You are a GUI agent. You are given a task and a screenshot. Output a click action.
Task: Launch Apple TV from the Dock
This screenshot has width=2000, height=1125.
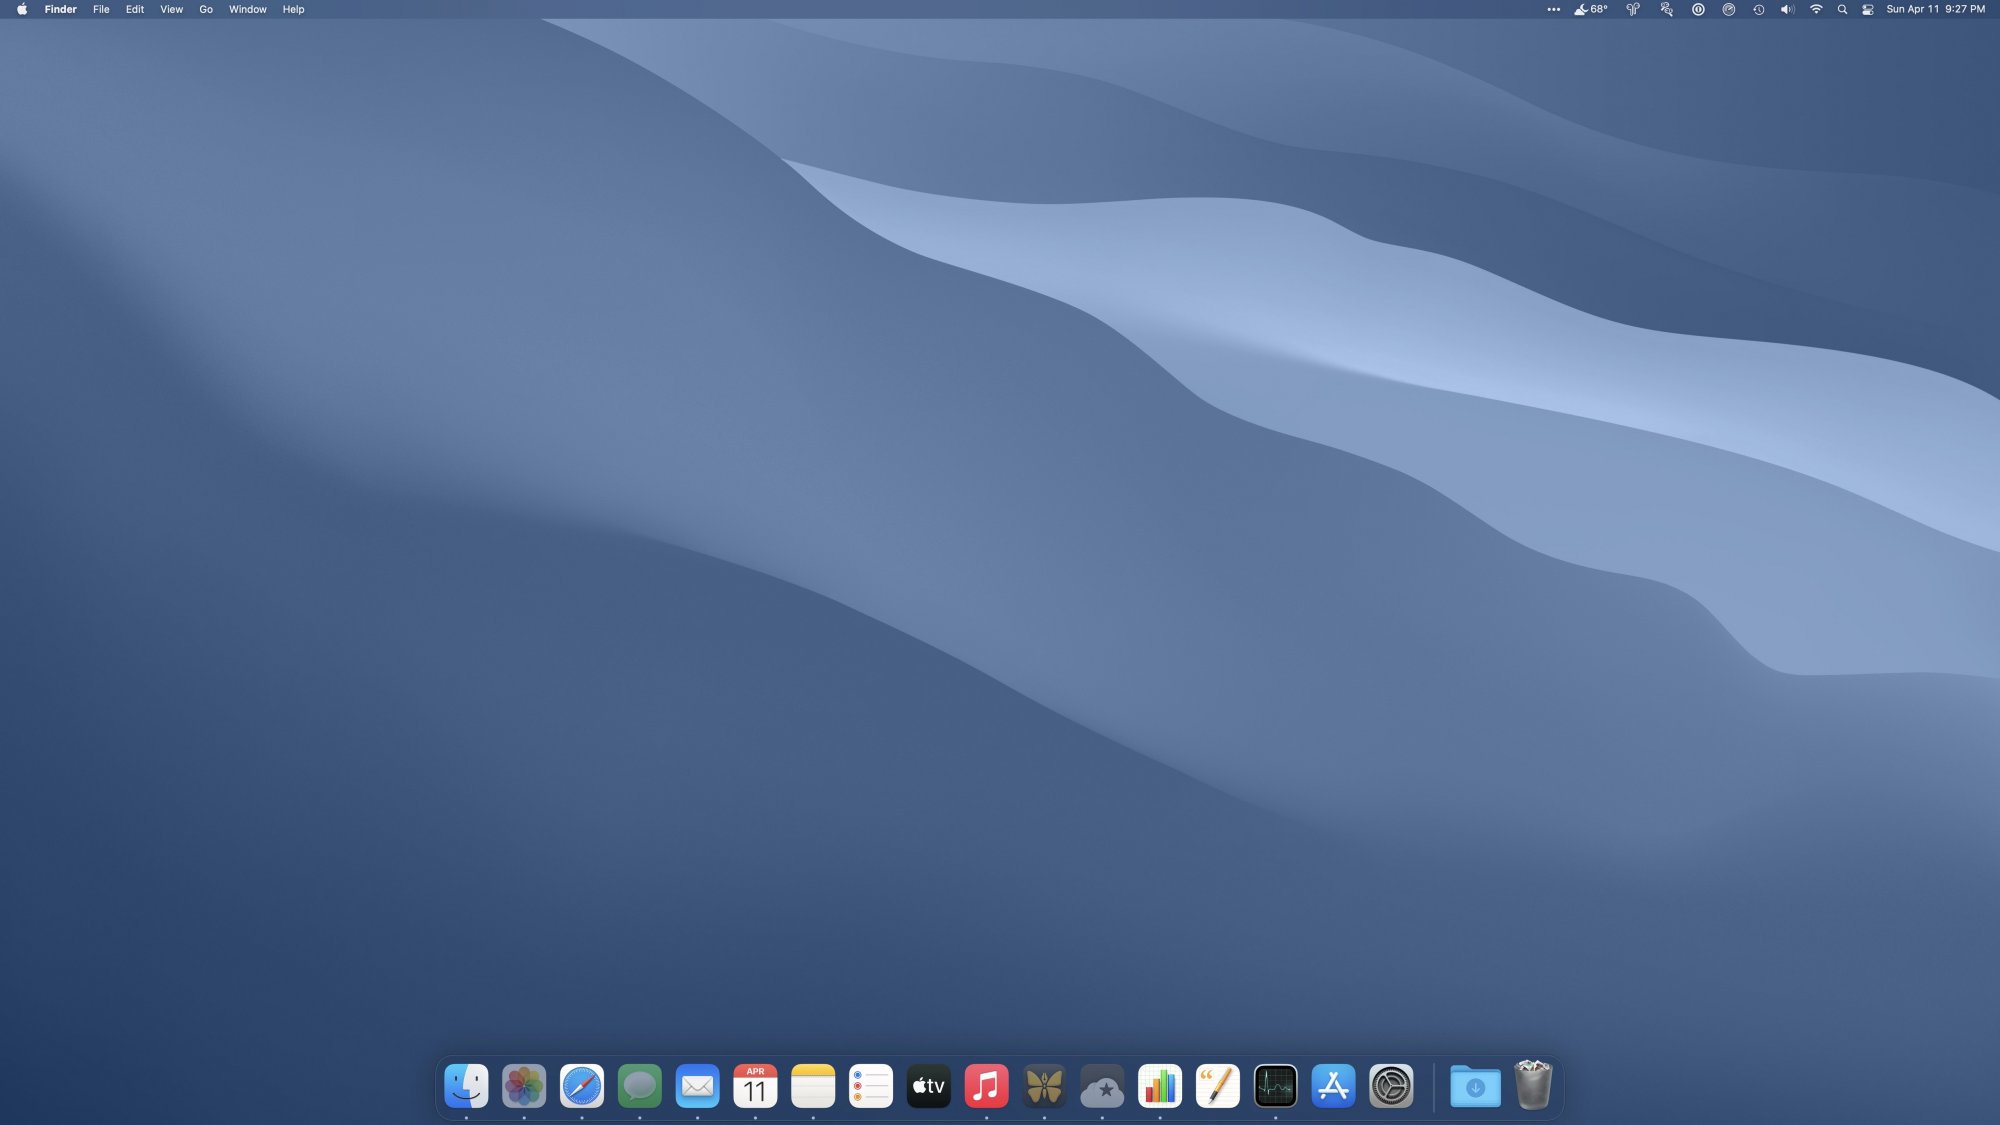tap(928, 1086)
